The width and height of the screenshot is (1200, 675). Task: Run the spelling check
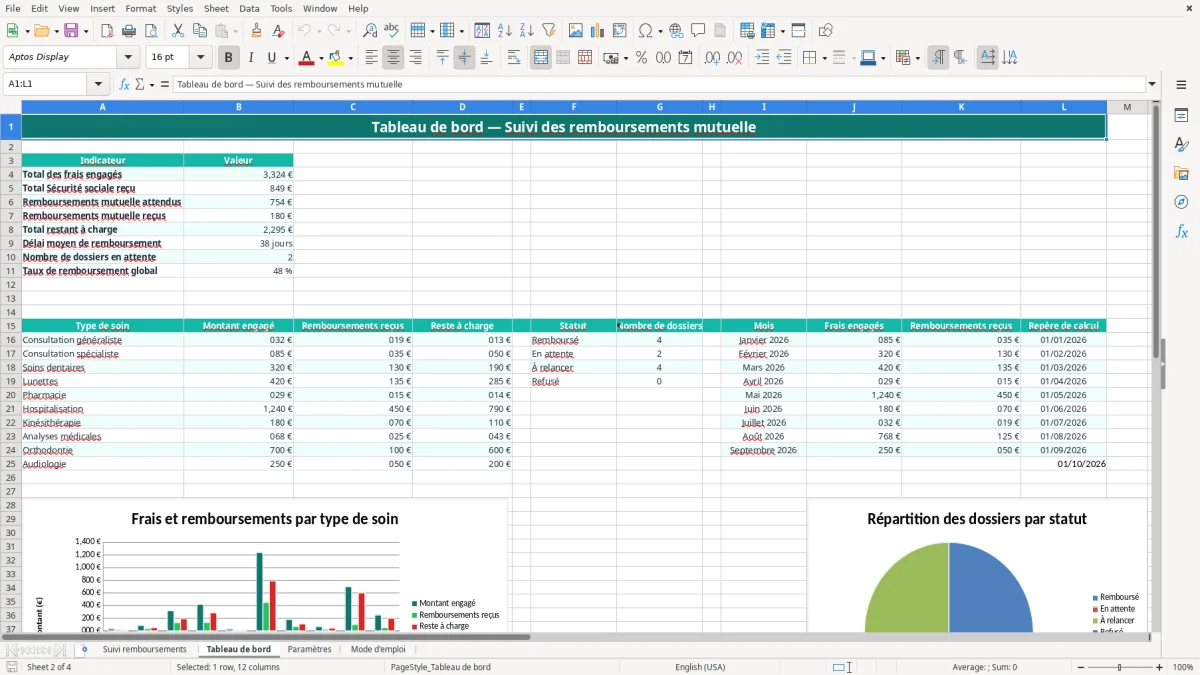click(x=392, y=31)
